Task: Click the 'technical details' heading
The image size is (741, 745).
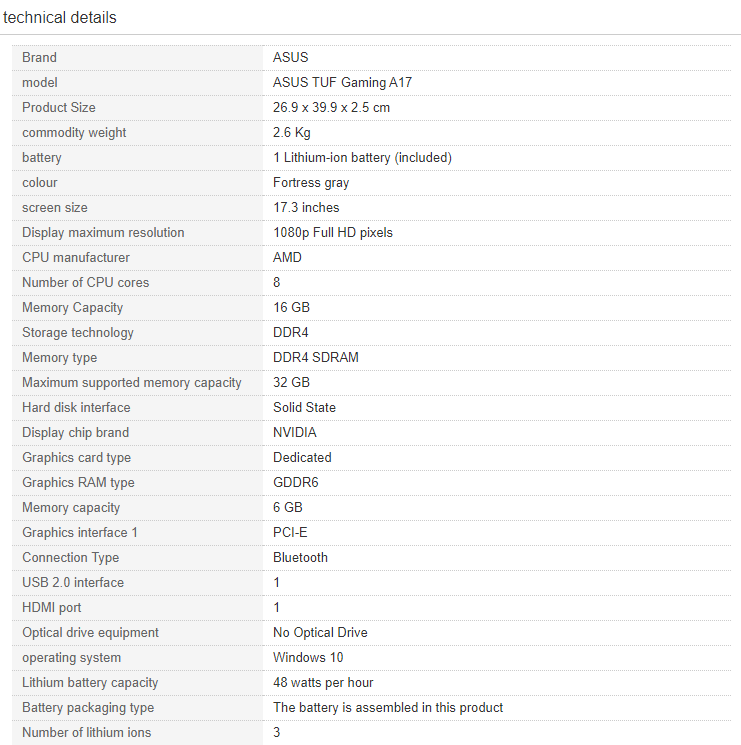Action: (x=60, y=18)
